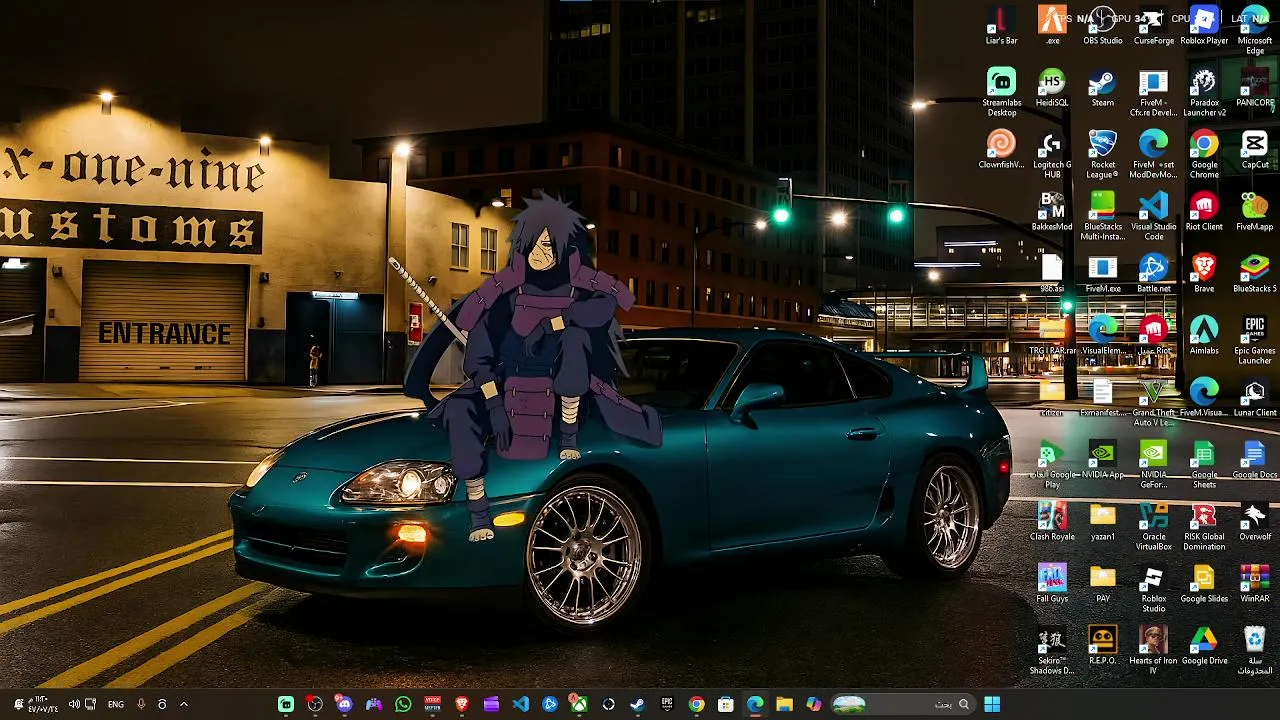Select the Aimlabs desktop icon

point(1204,336)
